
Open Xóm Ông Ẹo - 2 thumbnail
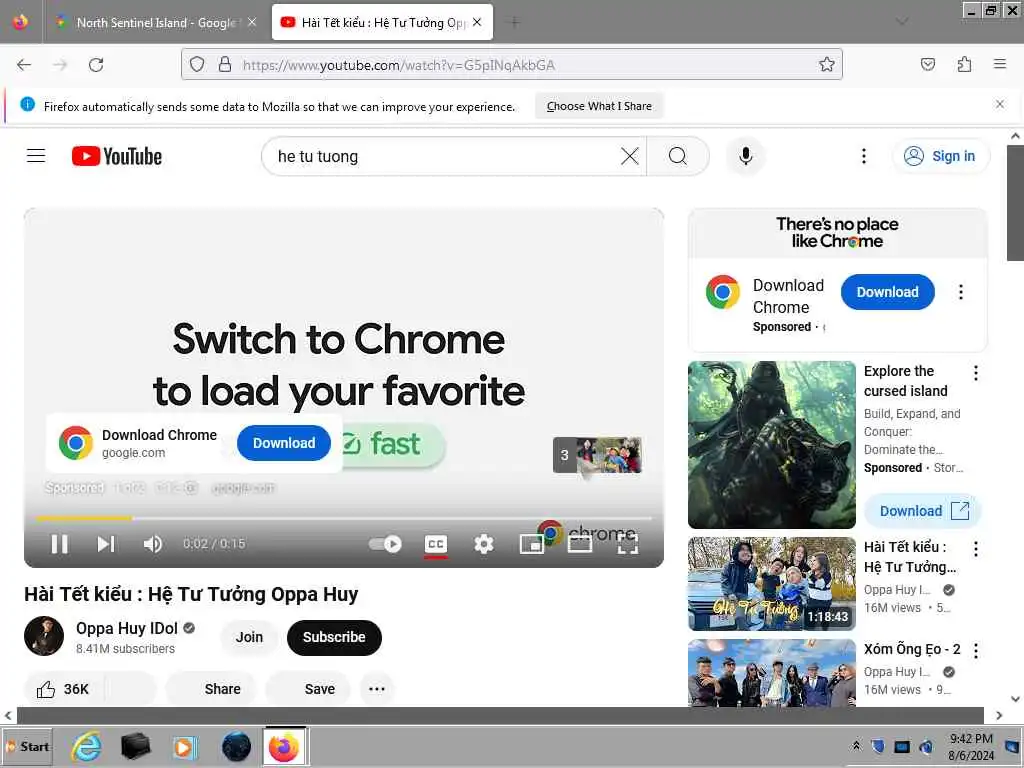point(772,673)
